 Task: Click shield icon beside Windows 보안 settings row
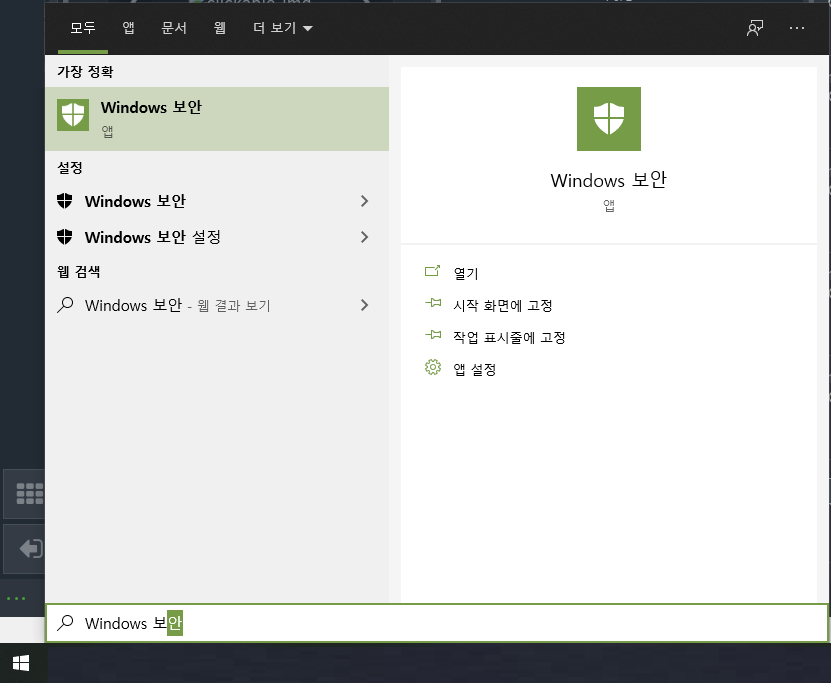65,201
